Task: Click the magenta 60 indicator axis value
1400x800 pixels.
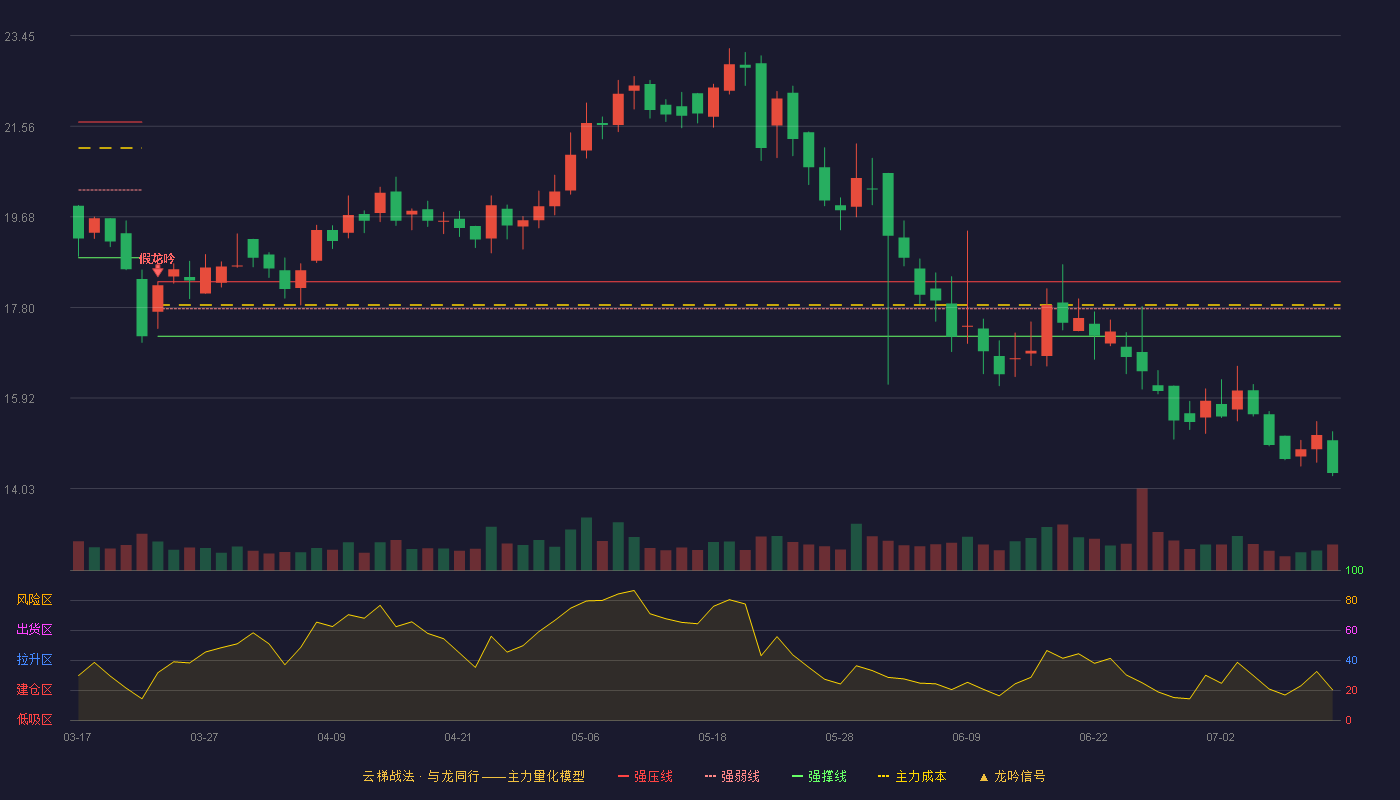Action: [1351, 630]
